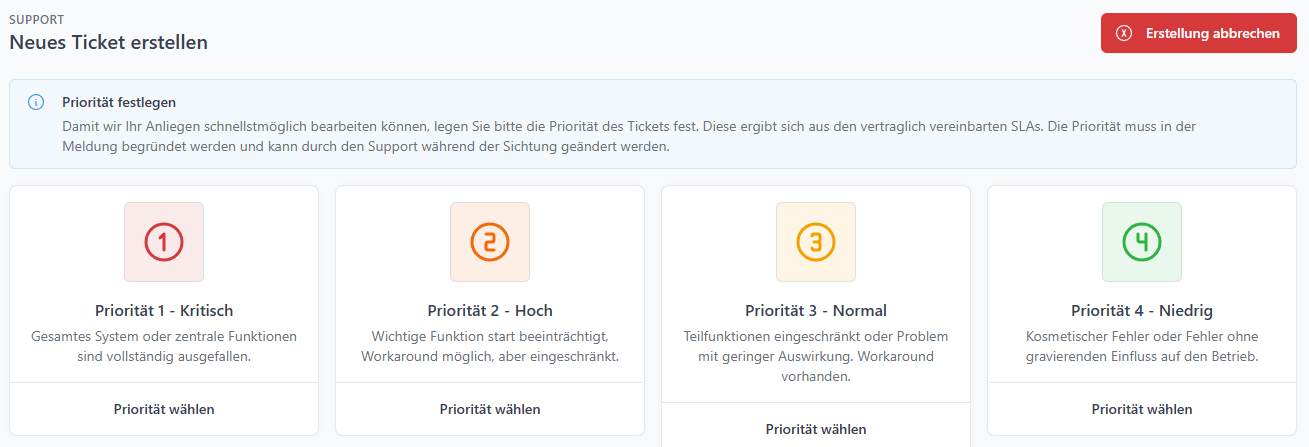Choose Priorität wählen under Priorität 3 - Normal

pos(816,429)
